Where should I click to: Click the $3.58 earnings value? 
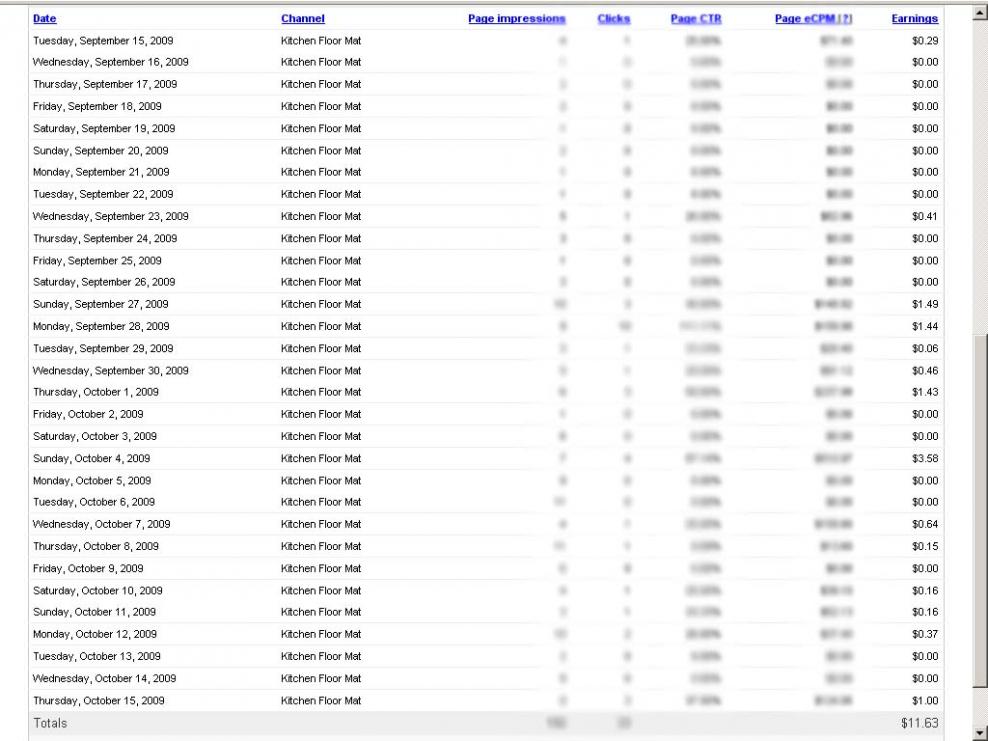tap(924, 458)
